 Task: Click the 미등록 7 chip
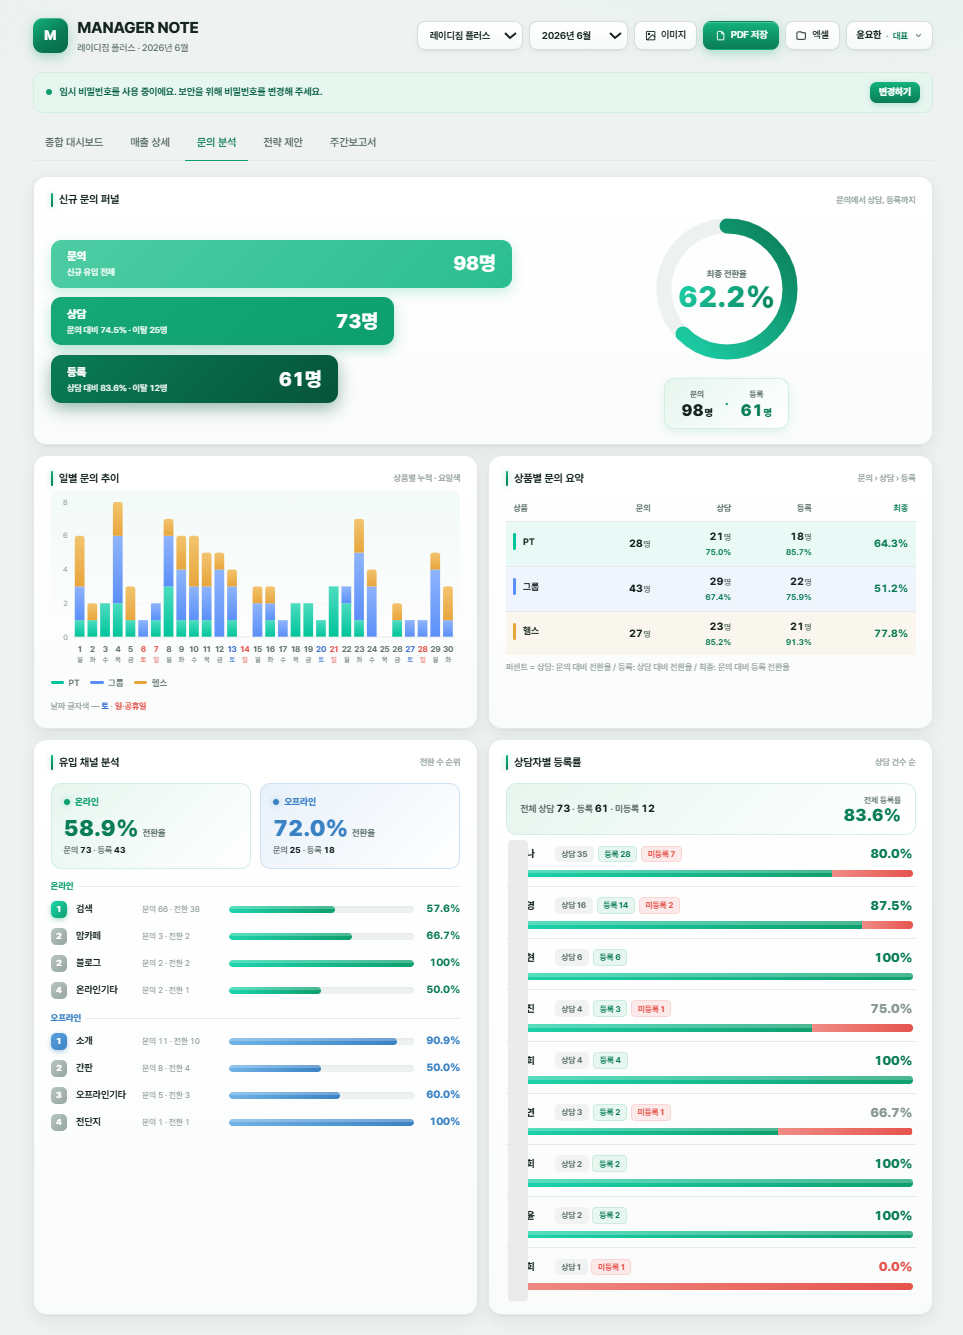coord(661,854)
